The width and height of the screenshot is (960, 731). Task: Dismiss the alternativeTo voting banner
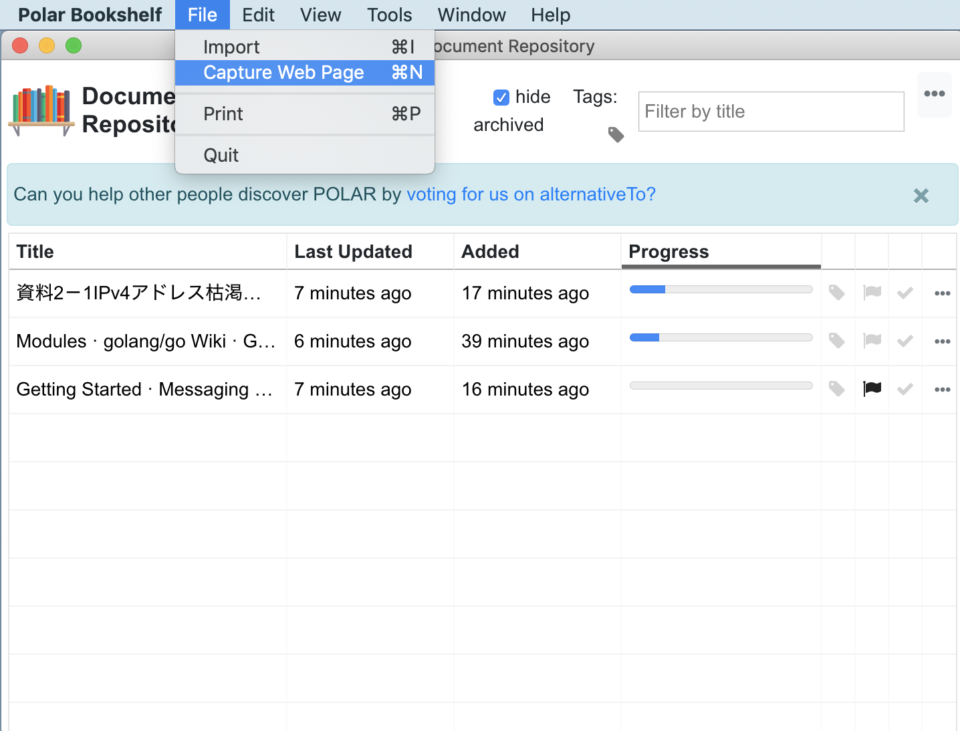tap(921, 196)
